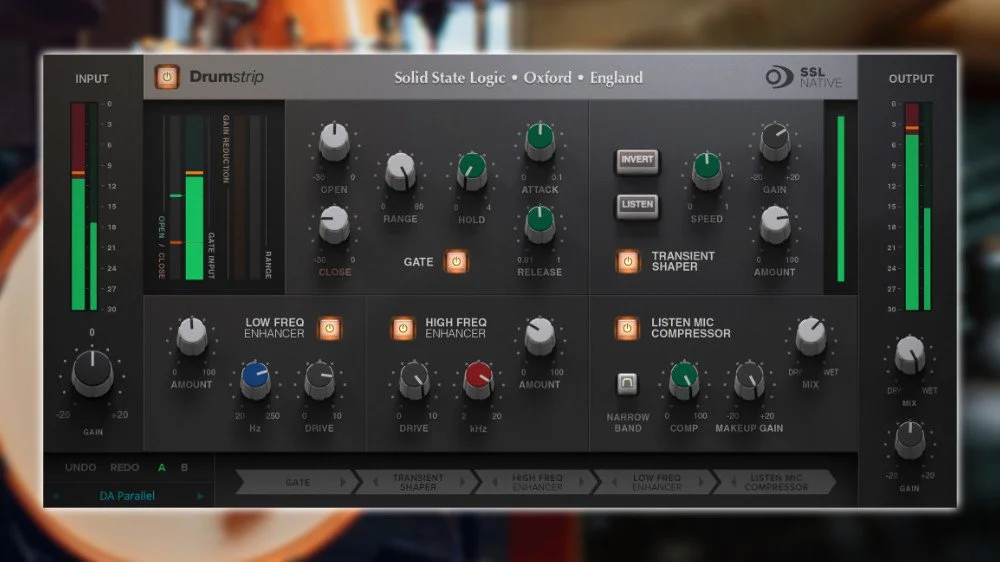1000x562 pixels.
Task: Move TRANSIENT SHAPER block left in order
Action: pyautogui.click(x=375, y=482)
